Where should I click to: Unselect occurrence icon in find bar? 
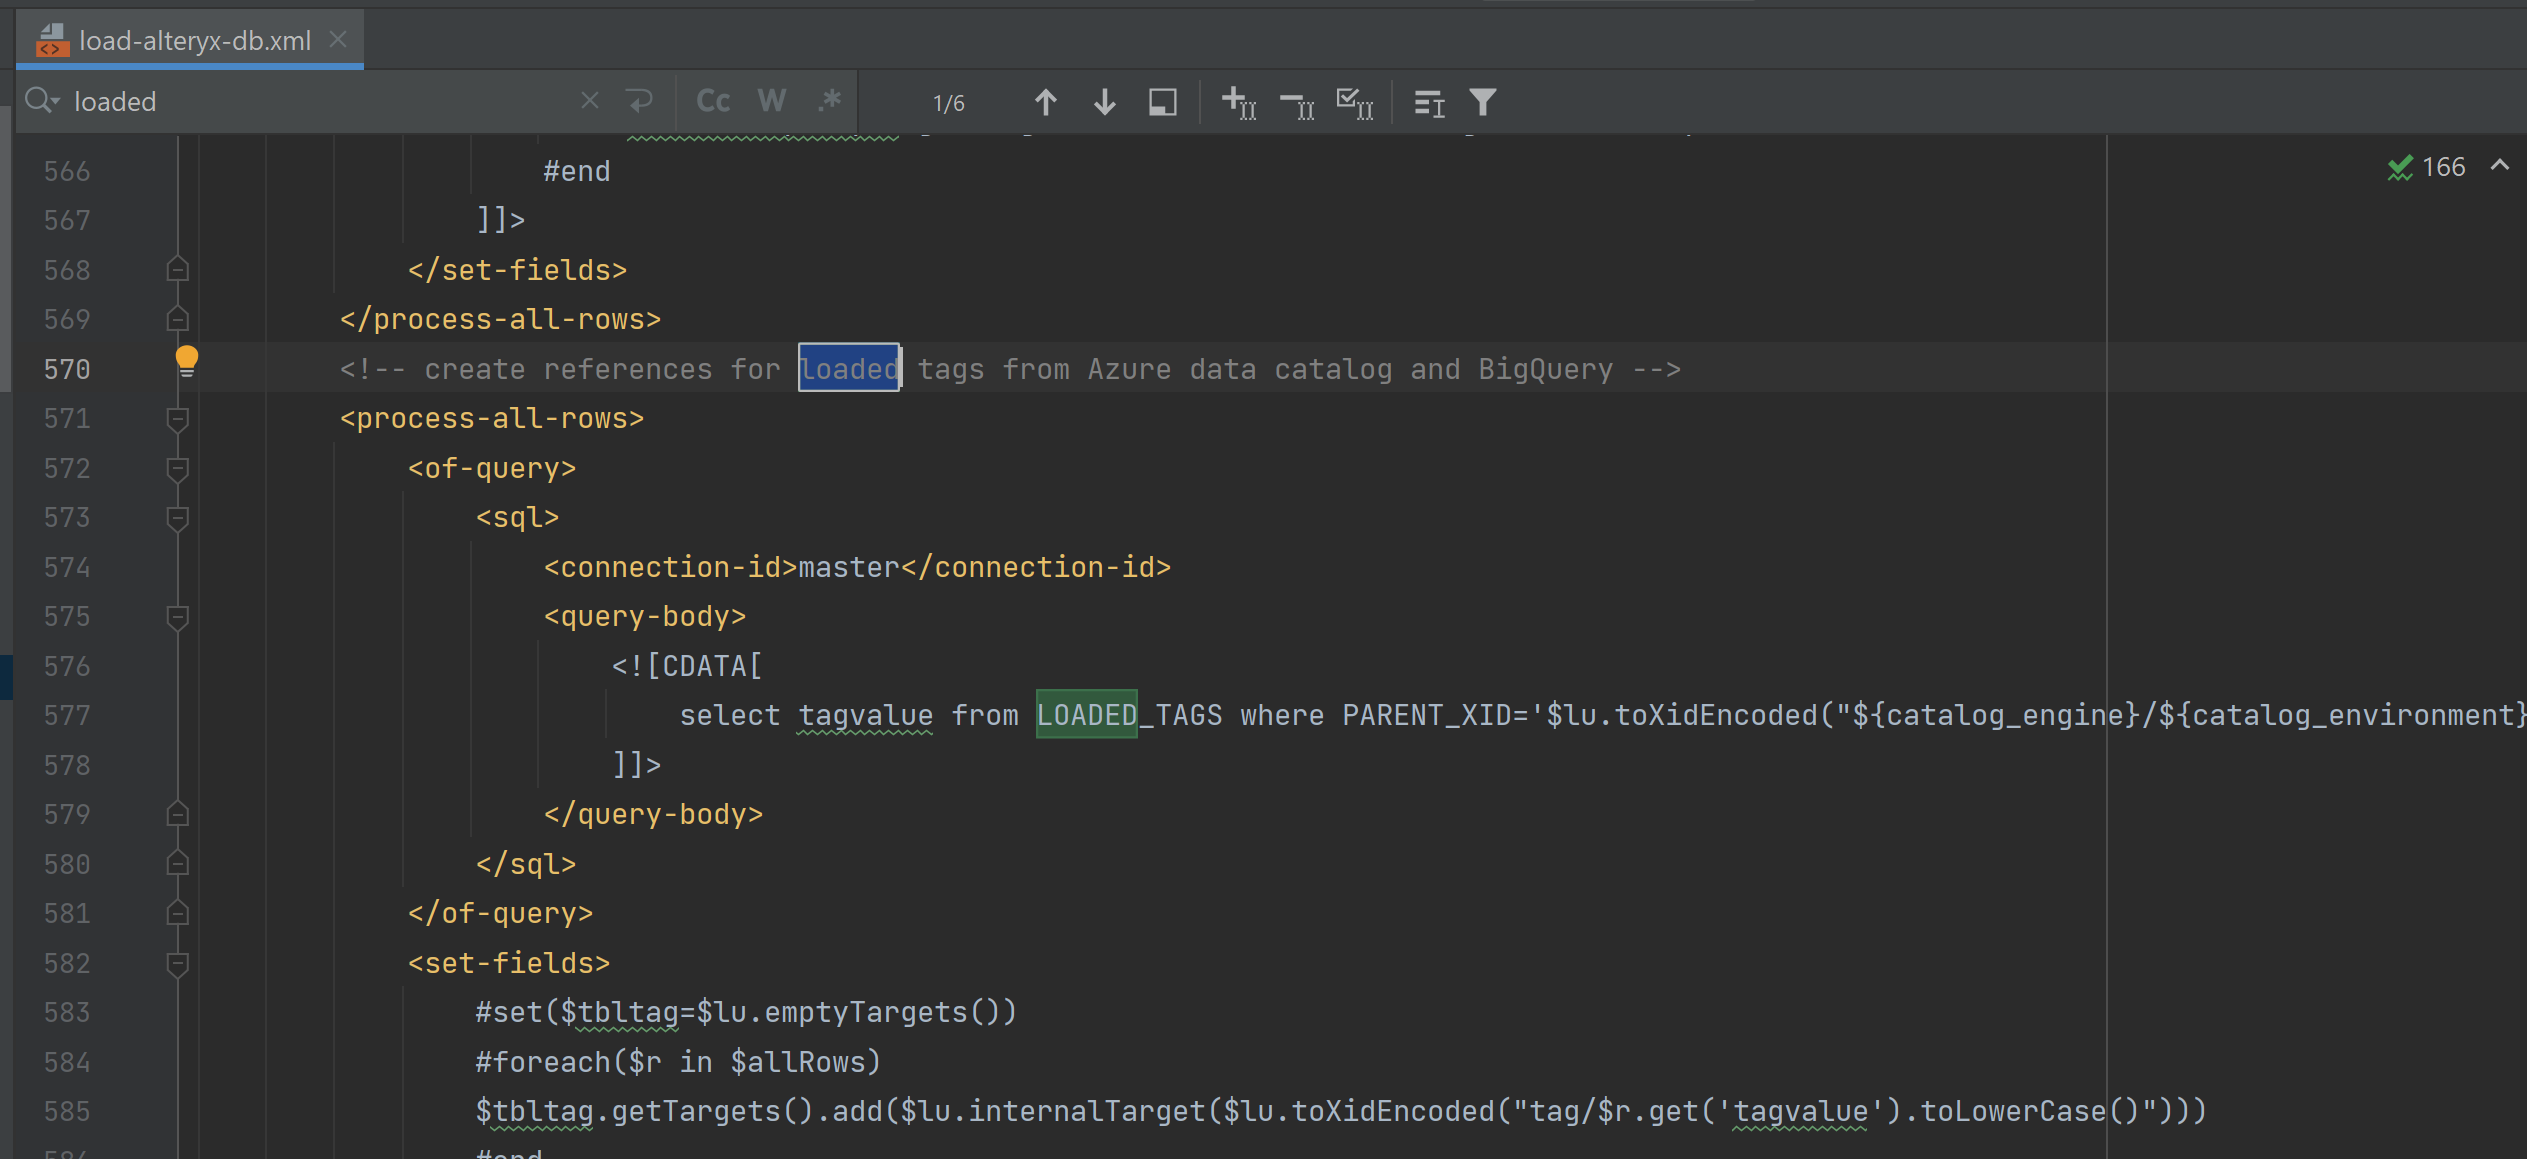coord(1297,102)
